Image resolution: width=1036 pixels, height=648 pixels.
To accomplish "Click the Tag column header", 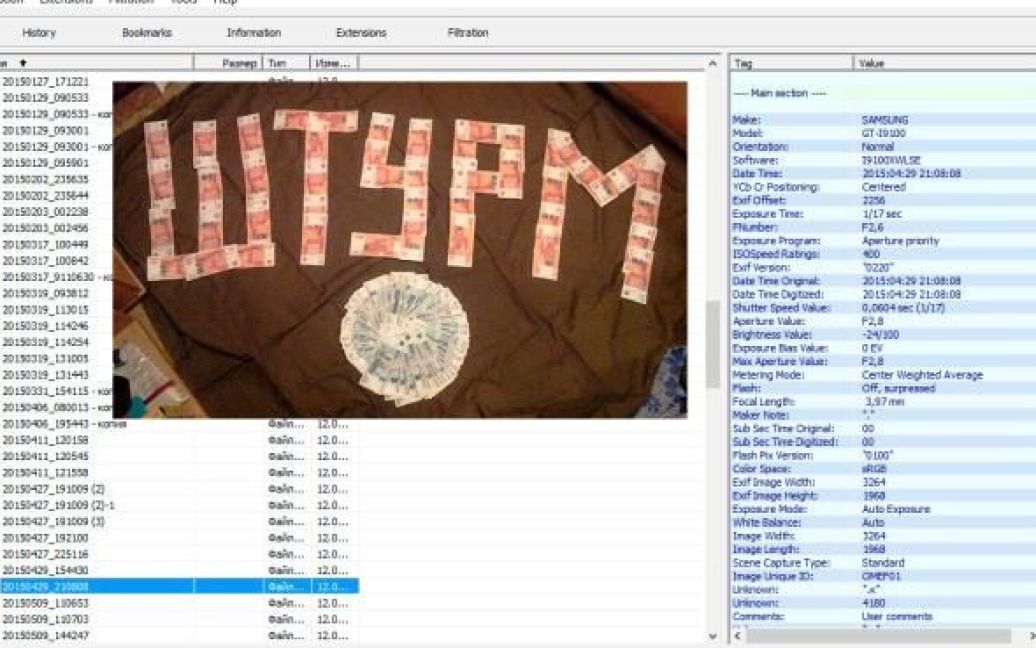I will pyautogui.click(x=792, y=63).
